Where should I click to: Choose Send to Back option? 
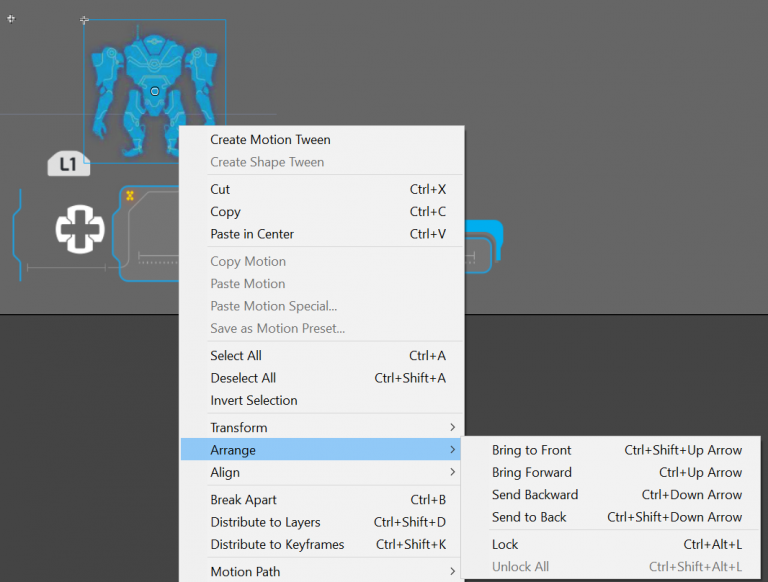click(529, 517)
